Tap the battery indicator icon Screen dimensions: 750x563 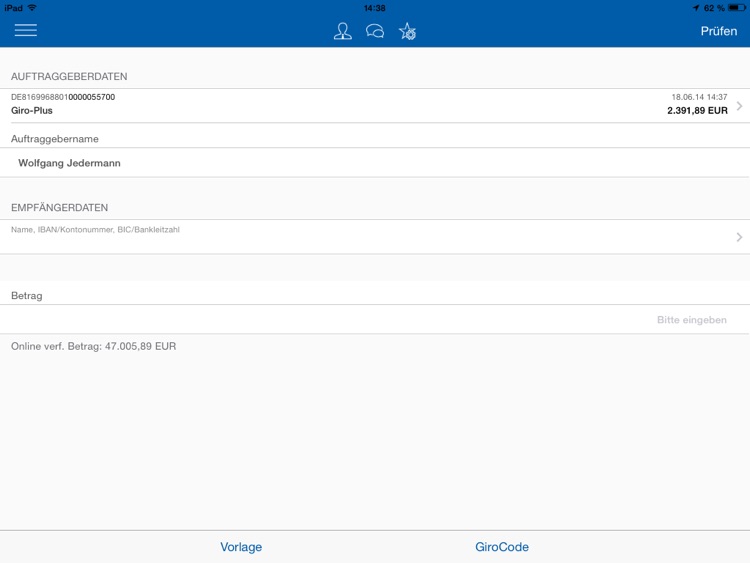(737, 7)
